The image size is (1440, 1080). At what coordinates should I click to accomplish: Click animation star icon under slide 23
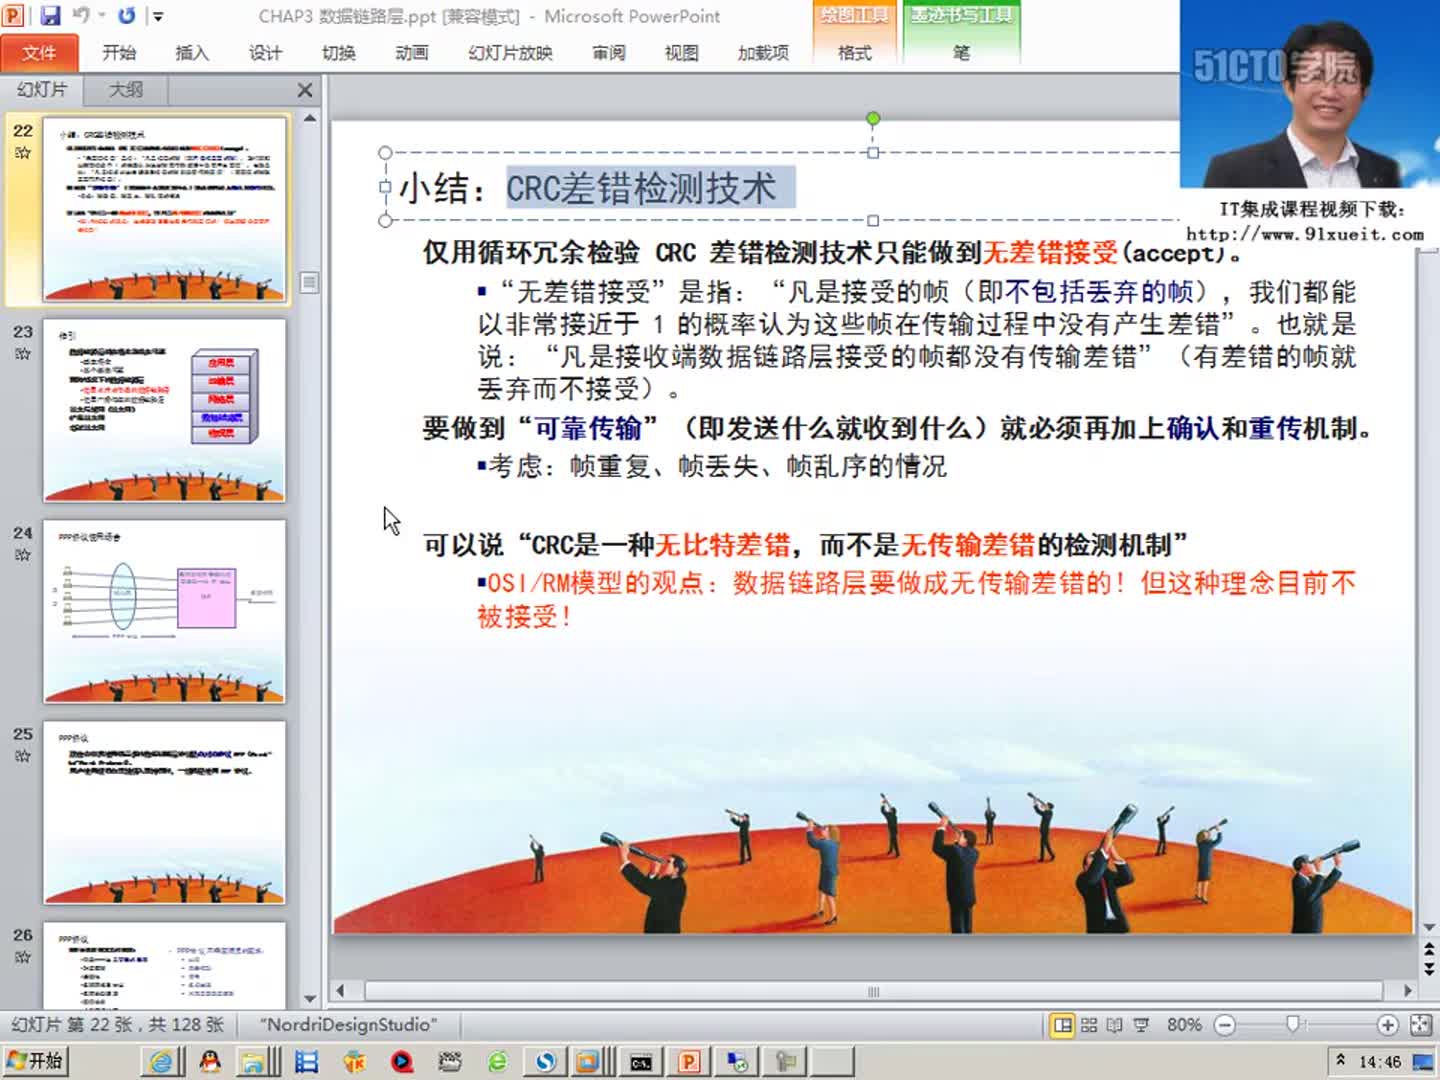[x=23, y=354]
